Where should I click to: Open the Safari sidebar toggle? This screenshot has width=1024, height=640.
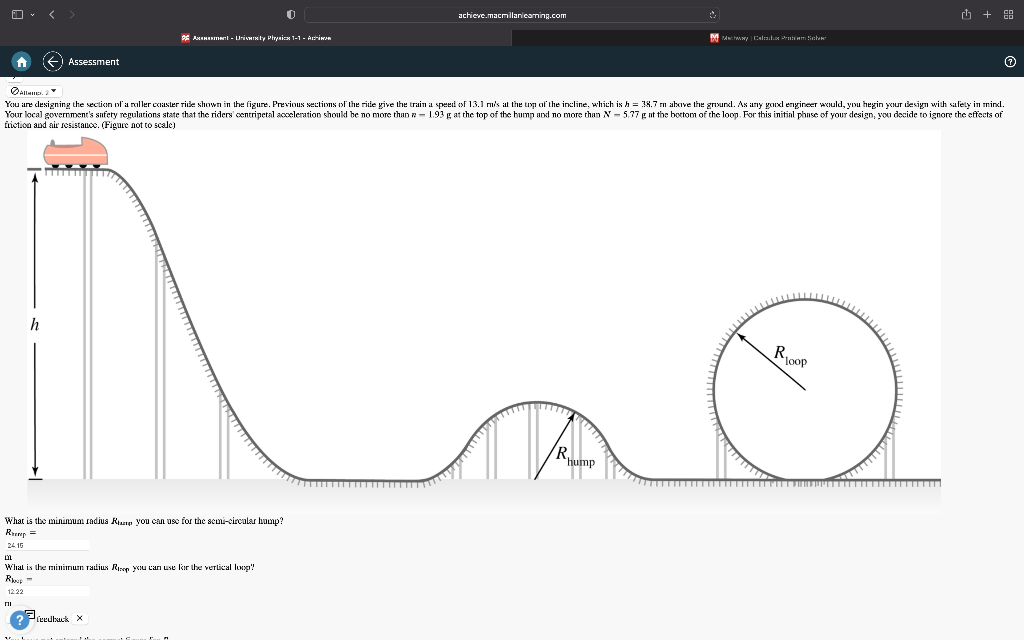point(18,14)
